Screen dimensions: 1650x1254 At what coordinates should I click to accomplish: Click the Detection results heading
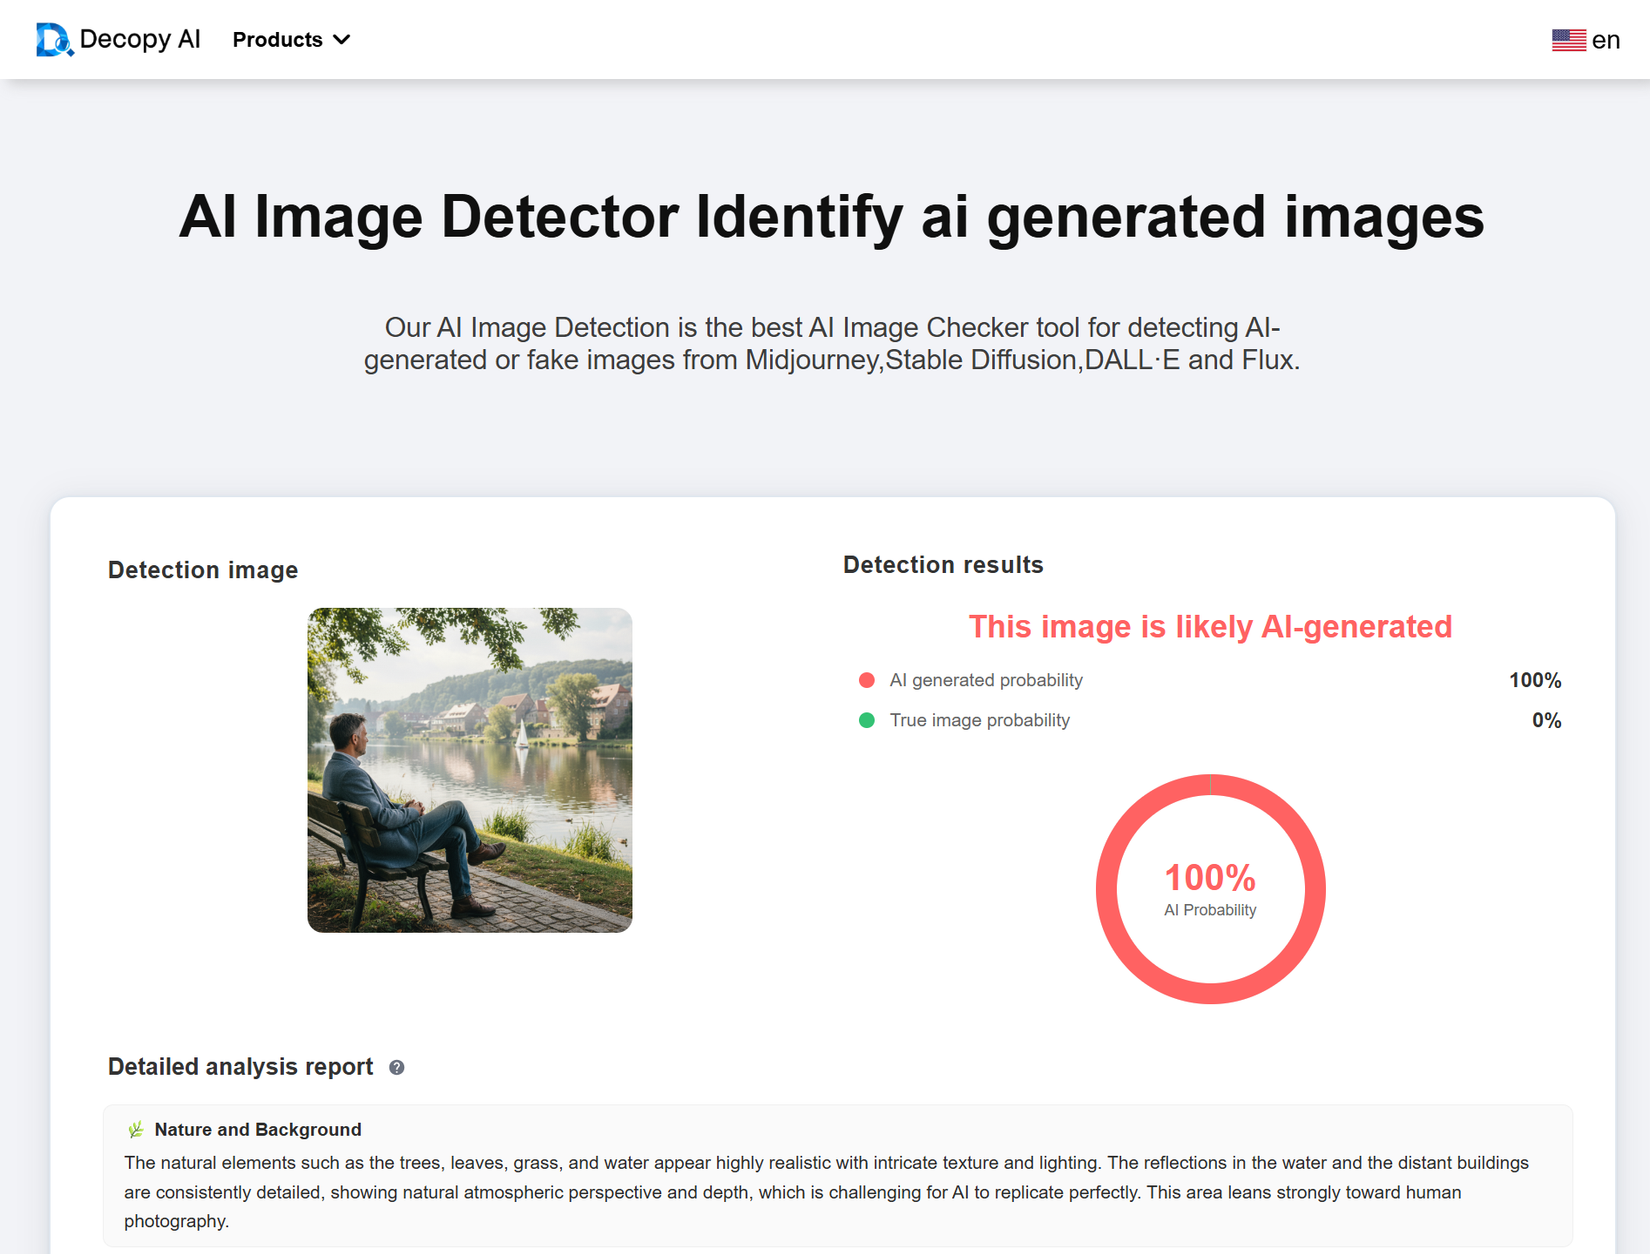[x=943, y=564]
